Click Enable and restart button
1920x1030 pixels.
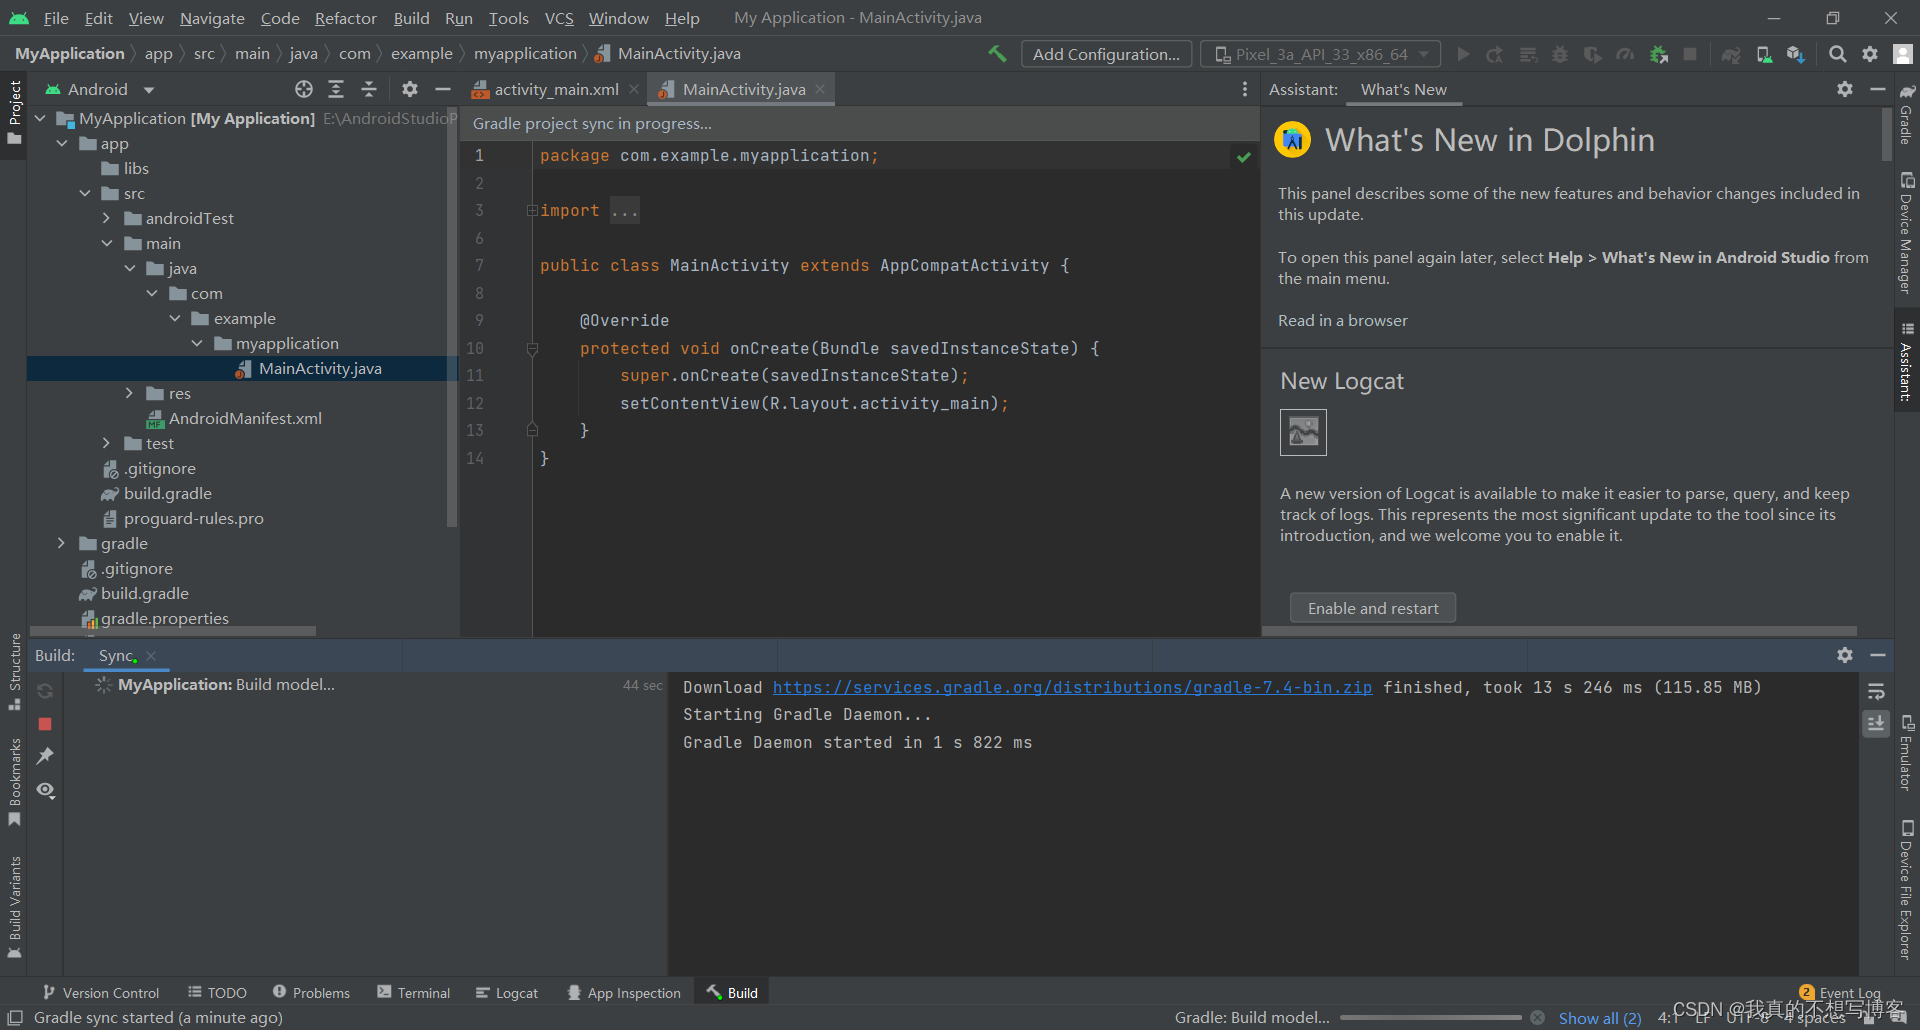point(1373,608)
